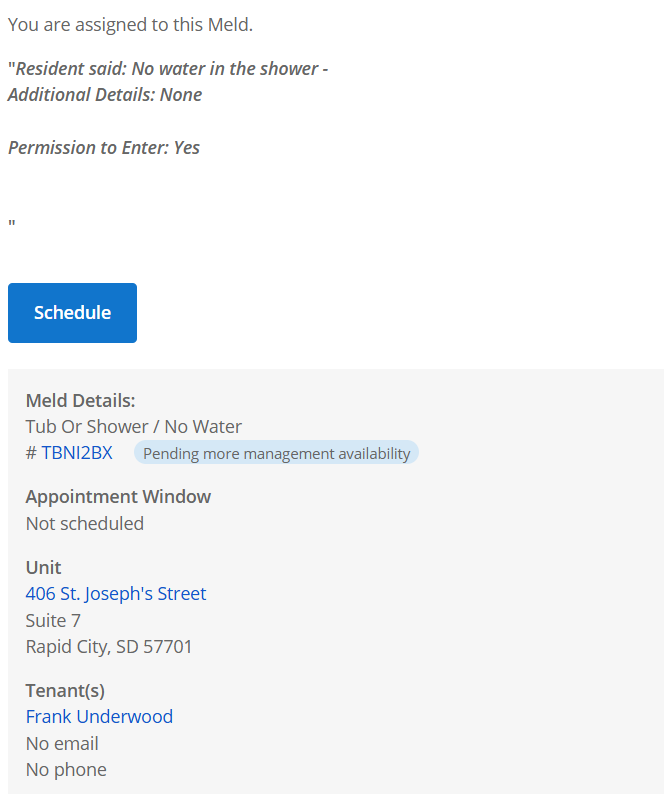Click the No email text
This screenshot has width=664, height=794.
pyautogui.click(x=62, y=744)
